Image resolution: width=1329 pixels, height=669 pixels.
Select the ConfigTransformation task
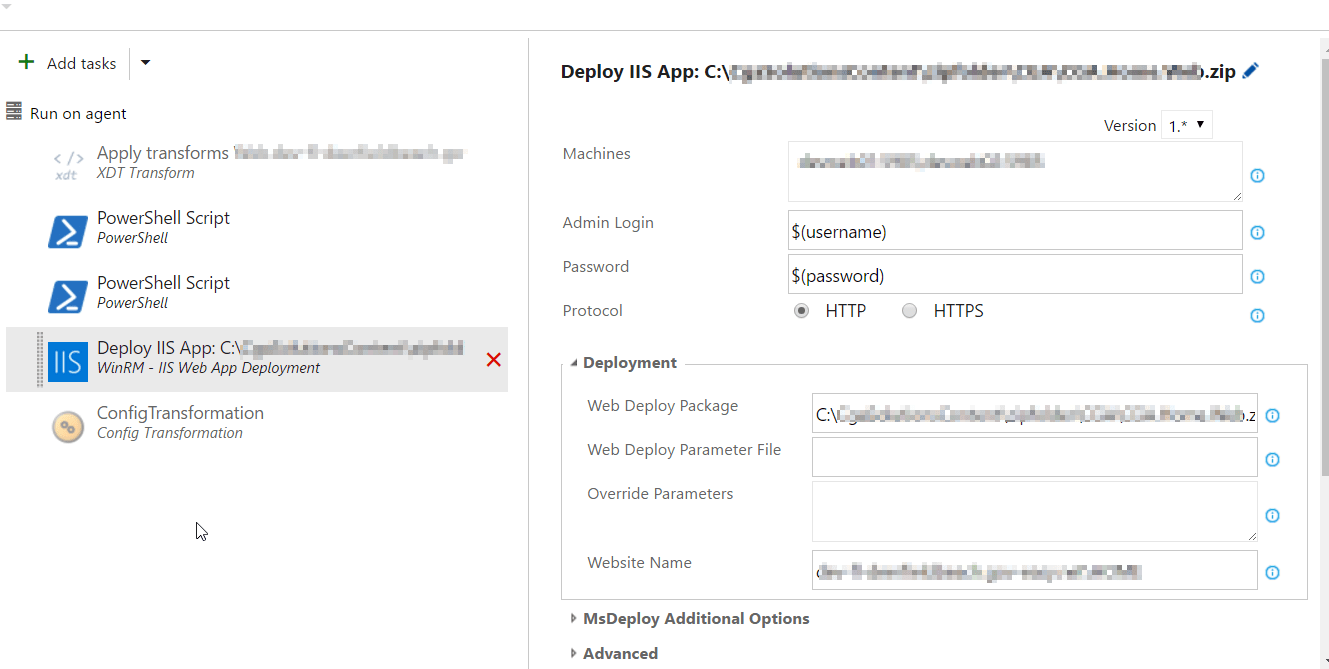click(x=257, y=424)
